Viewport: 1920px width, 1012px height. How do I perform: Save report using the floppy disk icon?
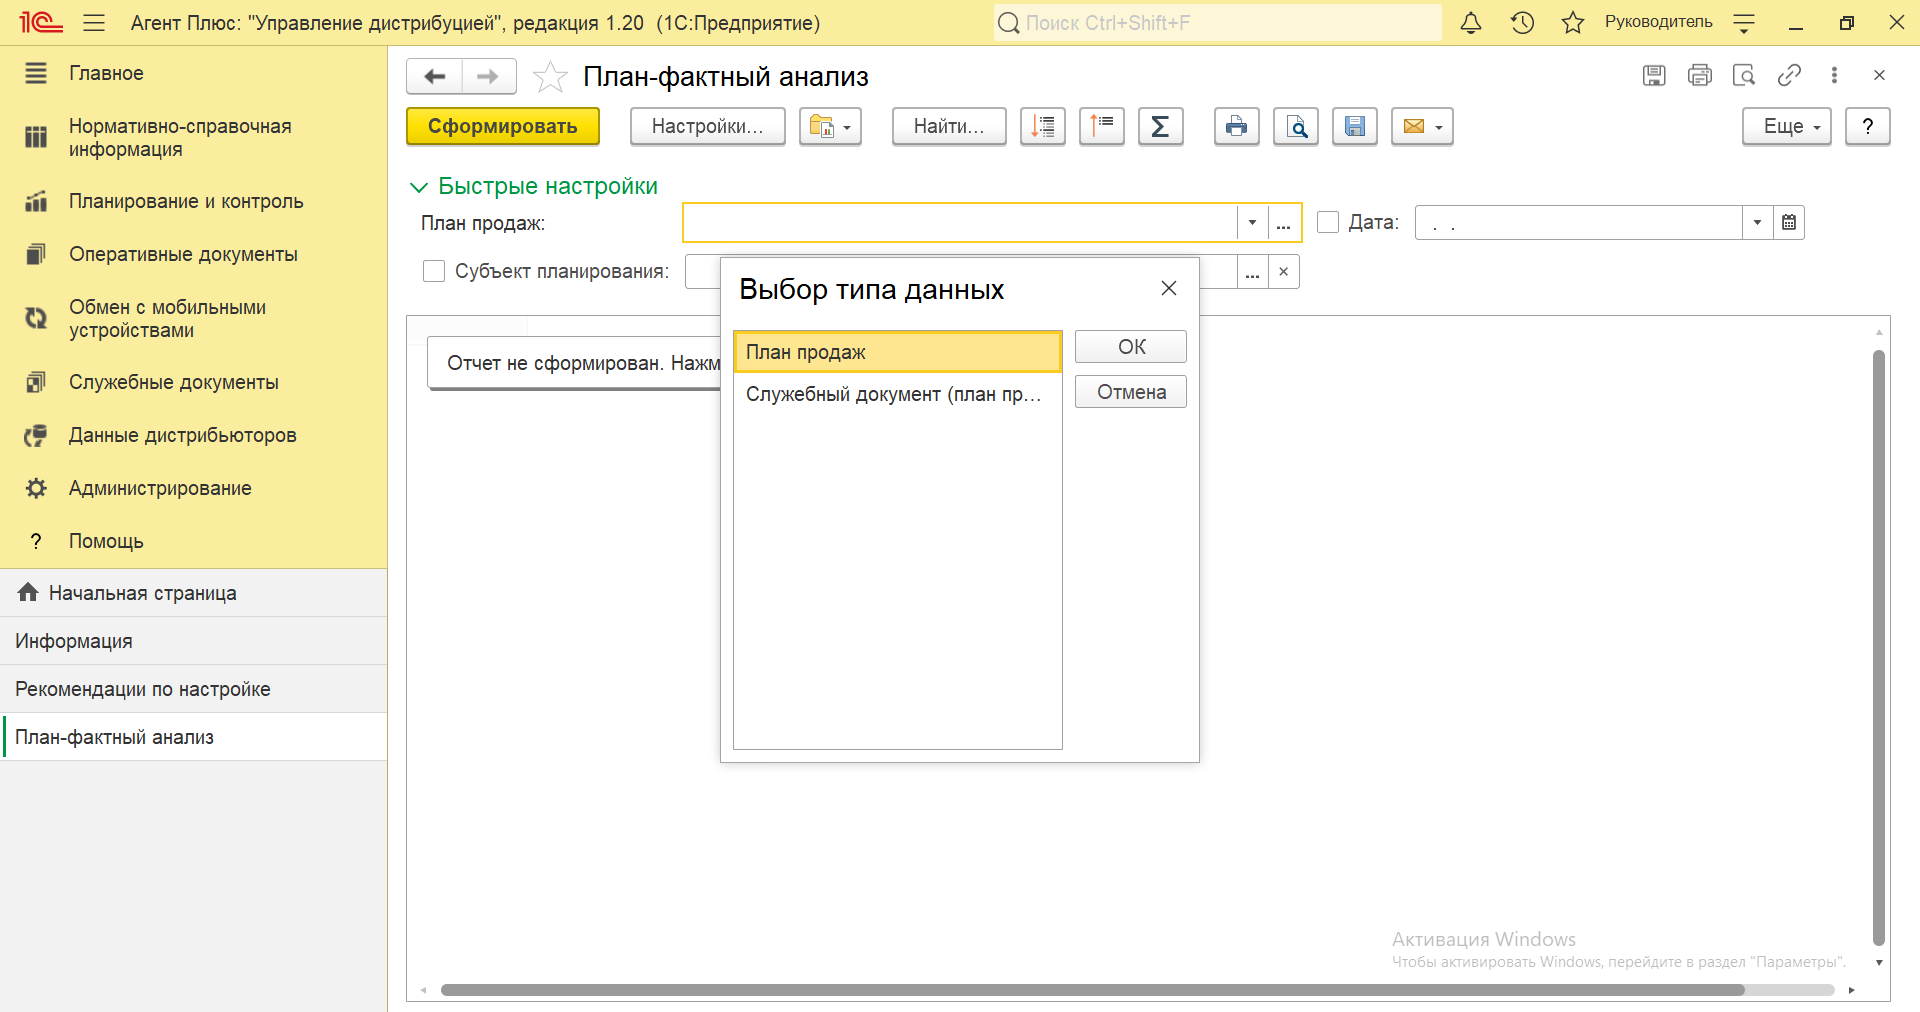1354,127
